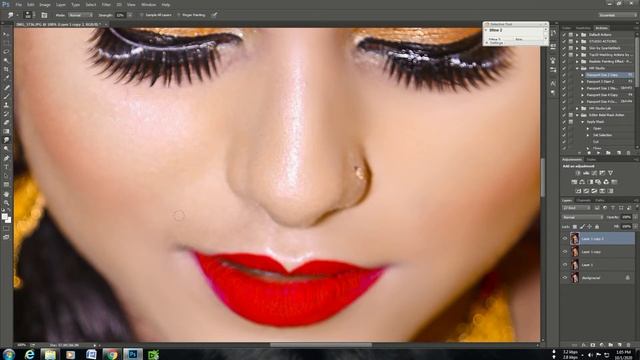
Task: Click the Brightness/Contrast adjustment icon
Action: pyautogui.click(x=578, y=173)
